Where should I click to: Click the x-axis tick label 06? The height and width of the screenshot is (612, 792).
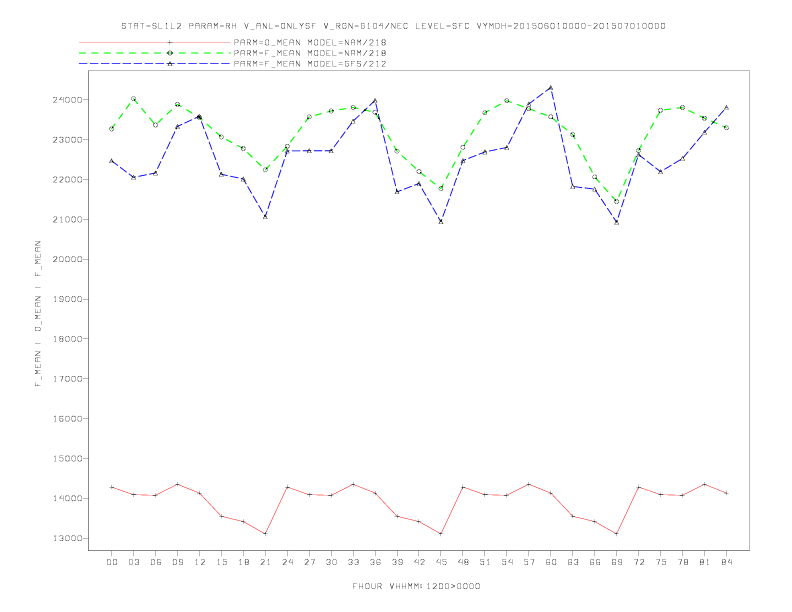(x=156, y=562)
